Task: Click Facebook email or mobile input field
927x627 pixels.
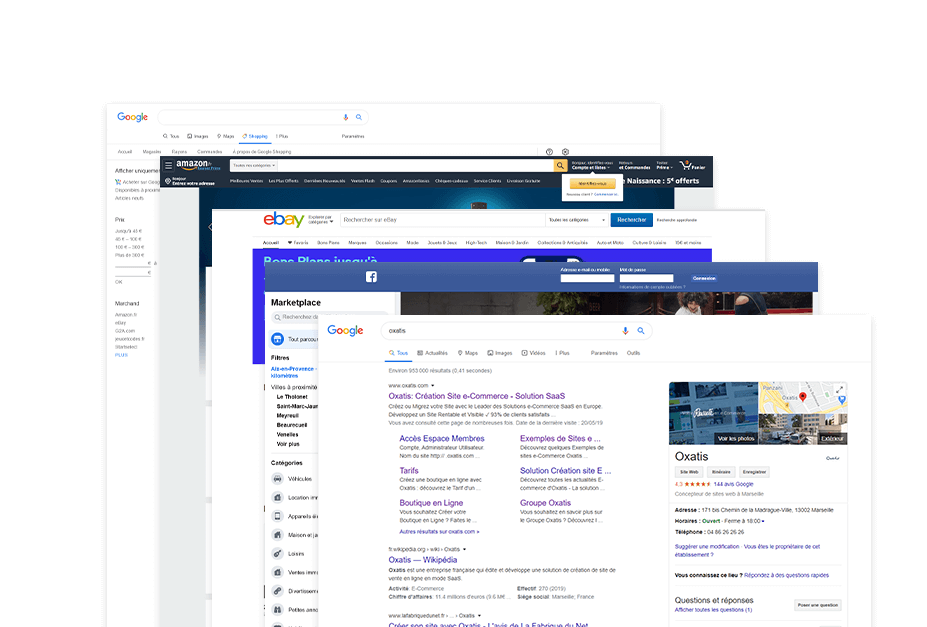Action: [587, 278]
